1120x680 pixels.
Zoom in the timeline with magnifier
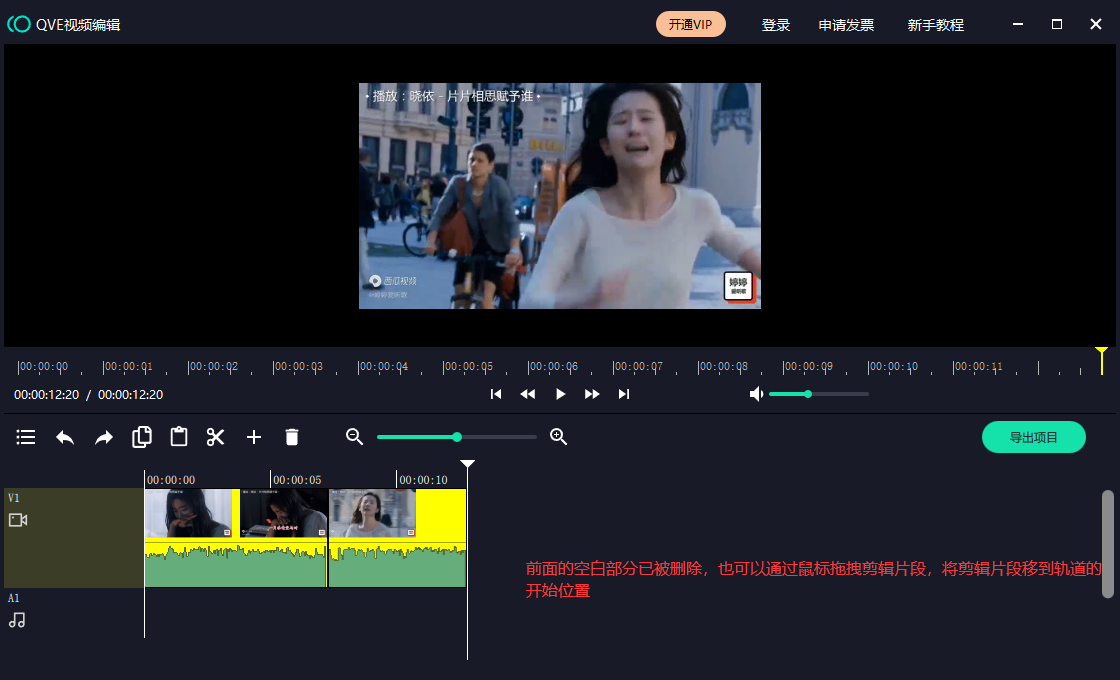click(x=559, y=437)
